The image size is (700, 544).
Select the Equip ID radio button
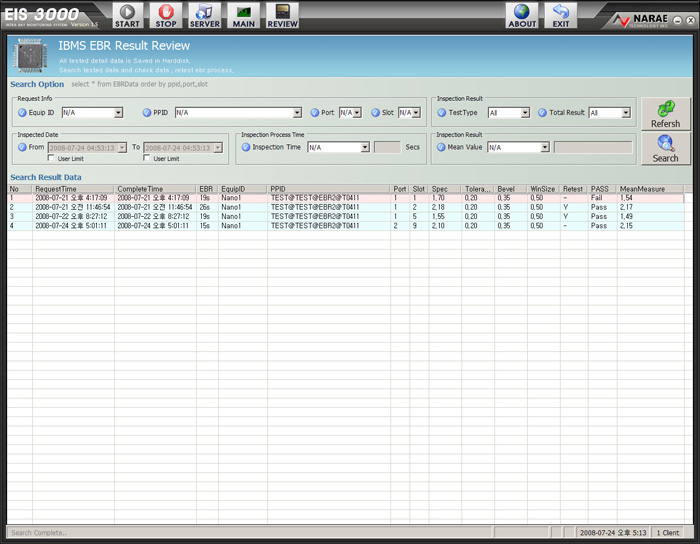click(22, 112)
